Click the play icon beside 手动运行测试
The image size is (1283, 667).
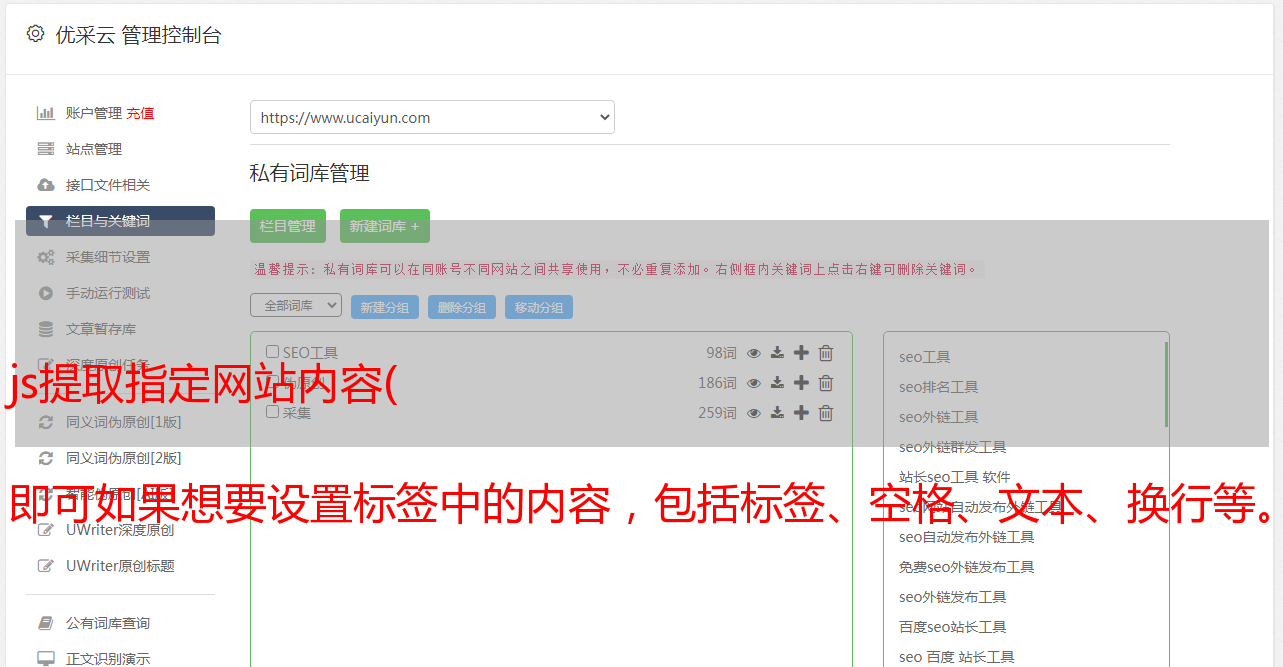click(x=46, y=293)
